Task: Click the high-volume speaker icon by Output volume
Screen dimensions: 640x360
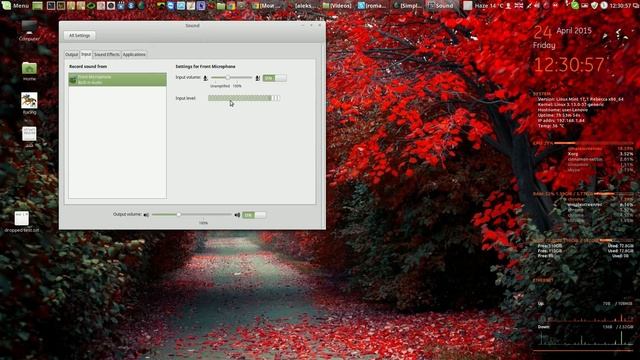Action: 237,215
